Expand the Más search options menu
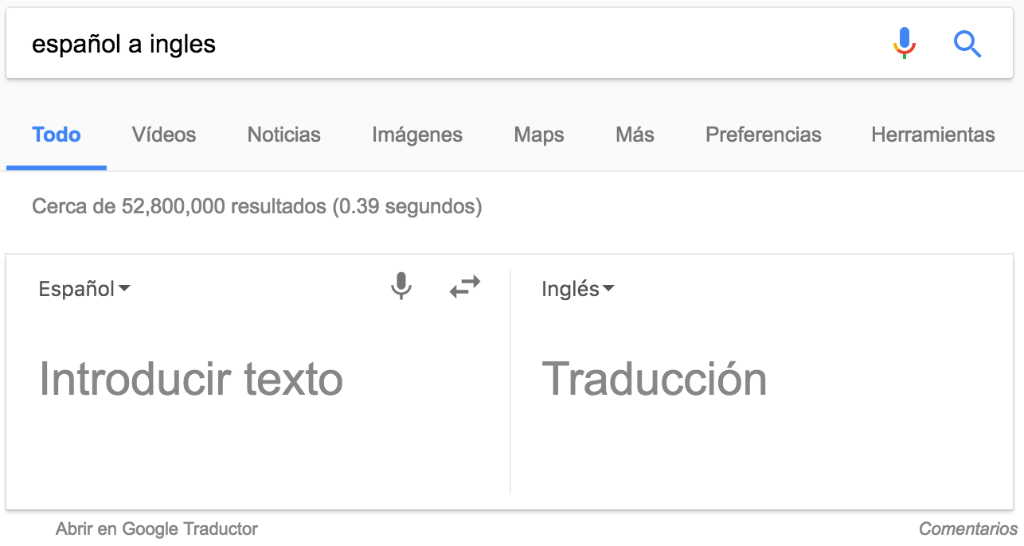 click(x=635, y=135)
